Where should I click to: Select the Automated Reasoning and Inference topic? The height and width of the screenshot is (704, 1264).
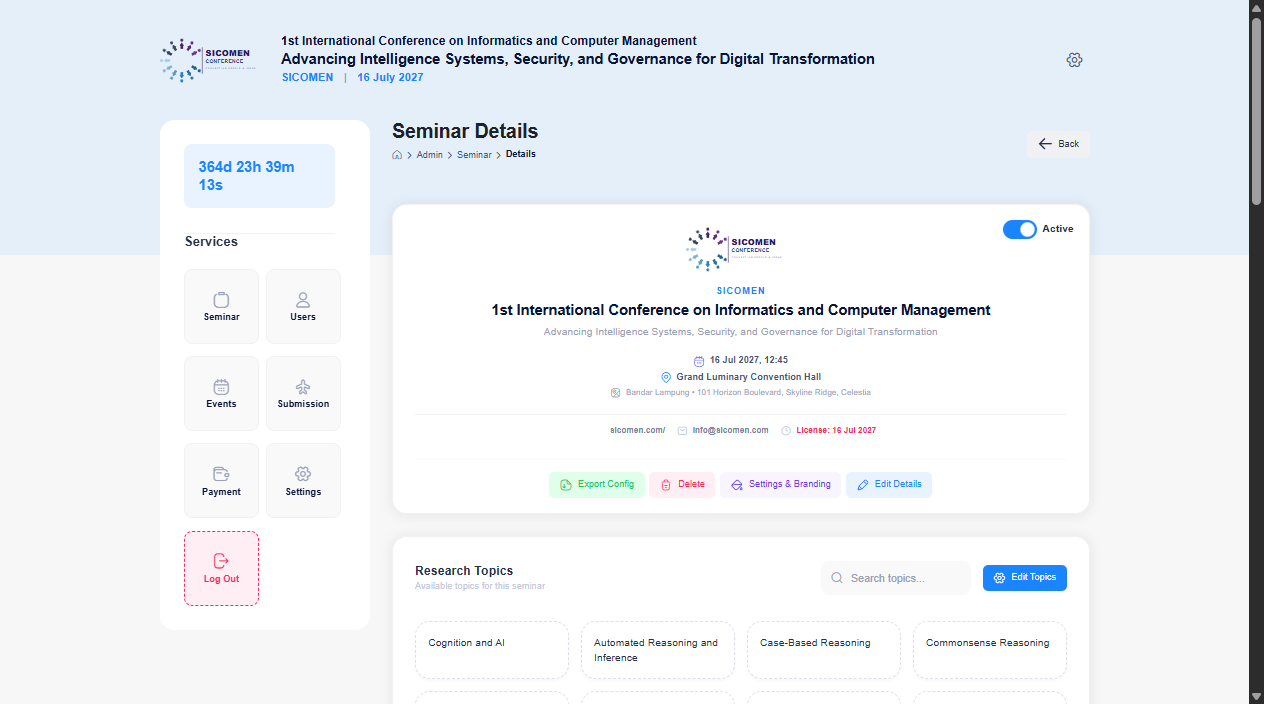click(658, 651)
